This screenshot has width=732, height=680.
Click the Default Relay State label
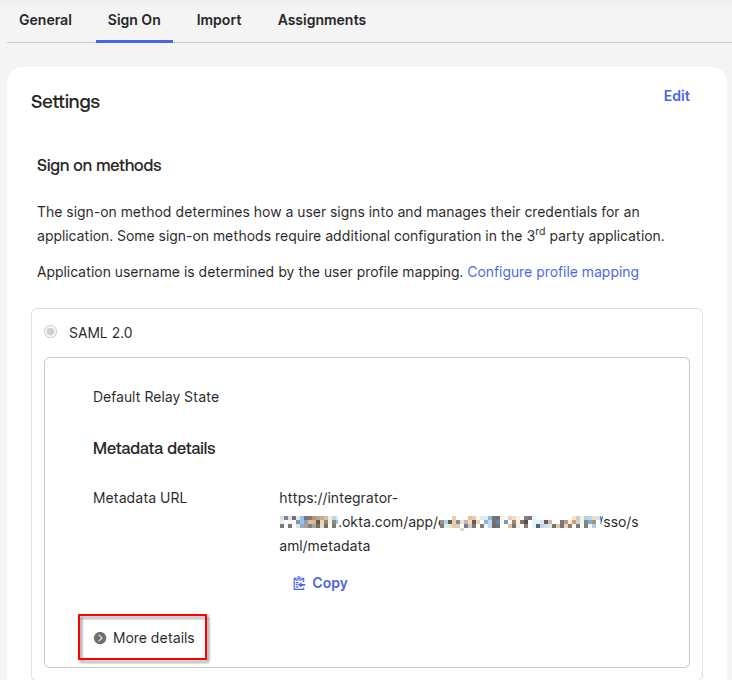(156, 397)
